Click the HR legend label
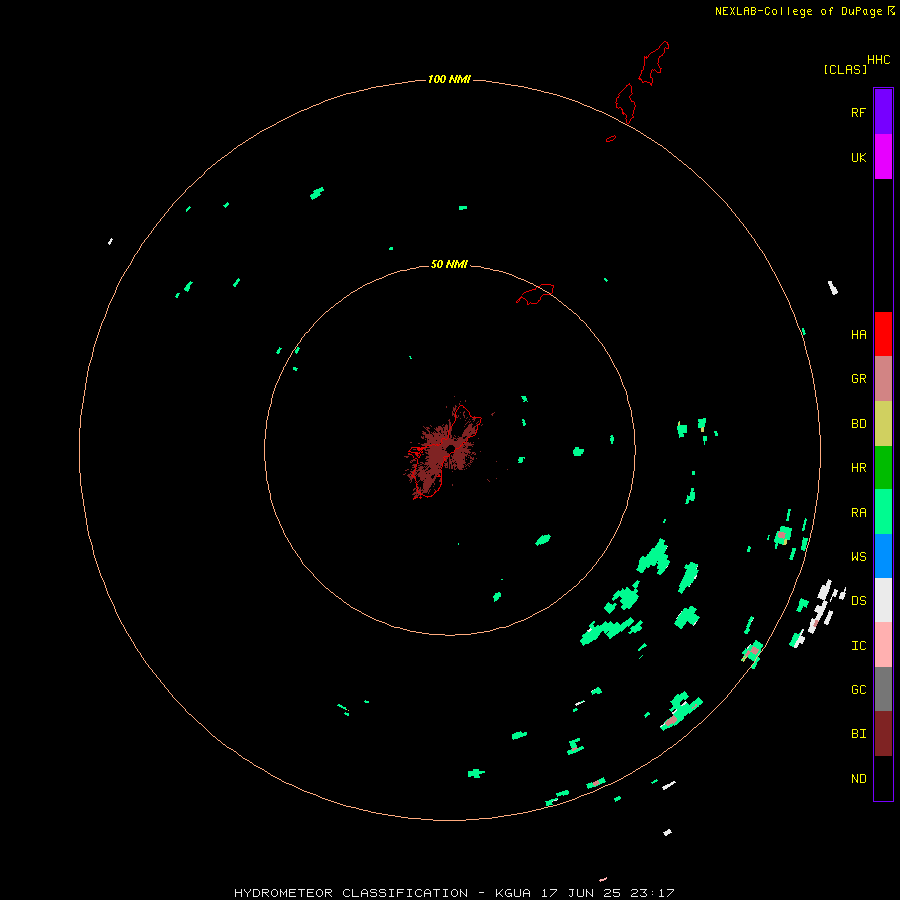The height and width of the screenshot is (900, 900). pos(858,468)
